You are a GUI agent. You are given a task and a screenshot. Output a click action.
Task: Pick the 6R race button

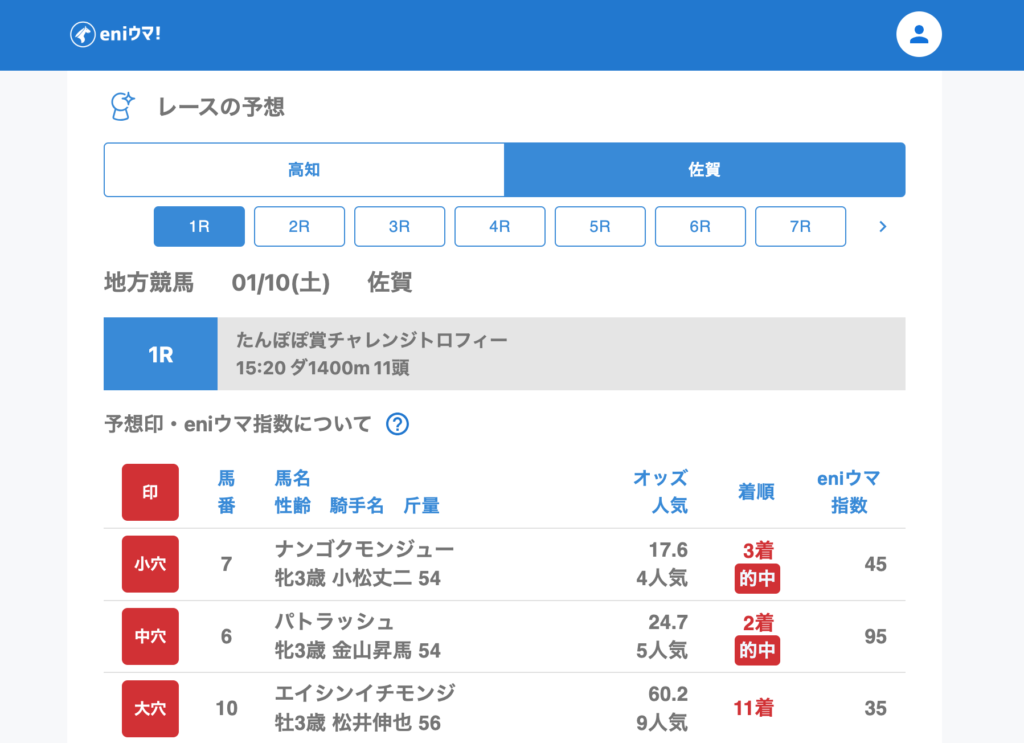point(700,227)
